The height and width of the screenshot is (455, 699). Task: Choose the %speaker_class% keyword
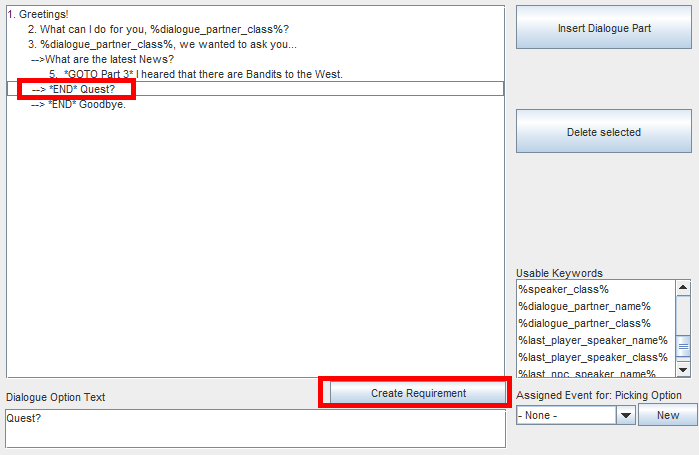coord(564,289)
